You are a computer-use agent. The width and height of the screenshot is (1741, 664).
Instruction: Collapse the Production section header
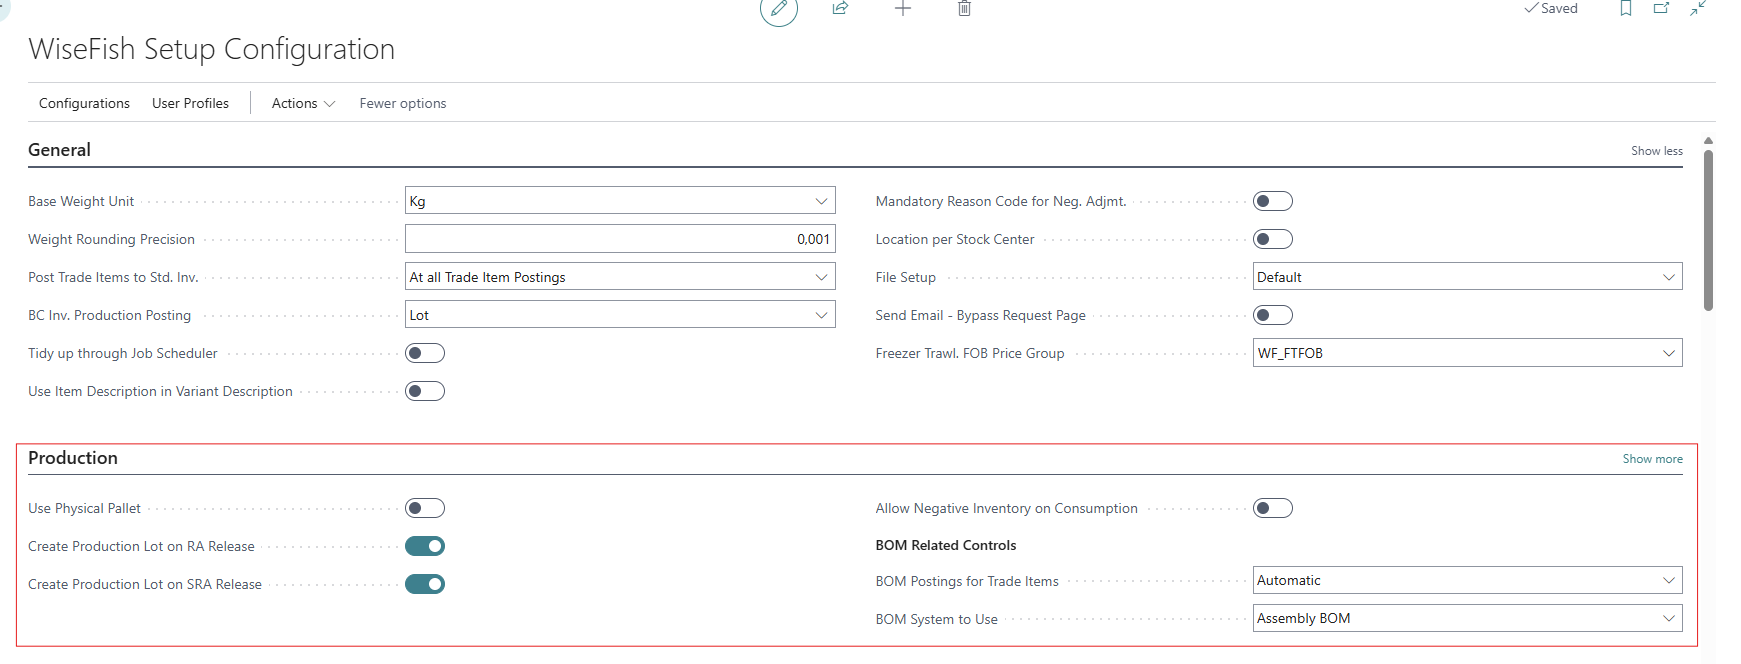73,458
